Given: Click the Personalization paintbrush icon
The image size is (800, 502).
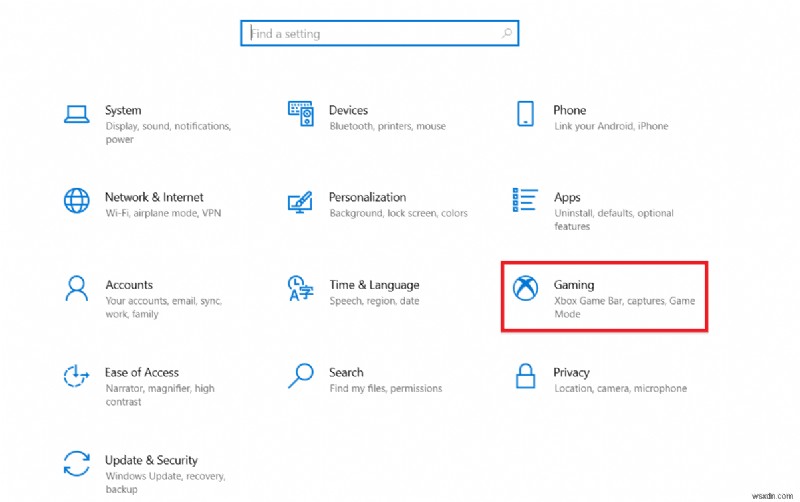Looking at the screenshot, I should 301,201.
